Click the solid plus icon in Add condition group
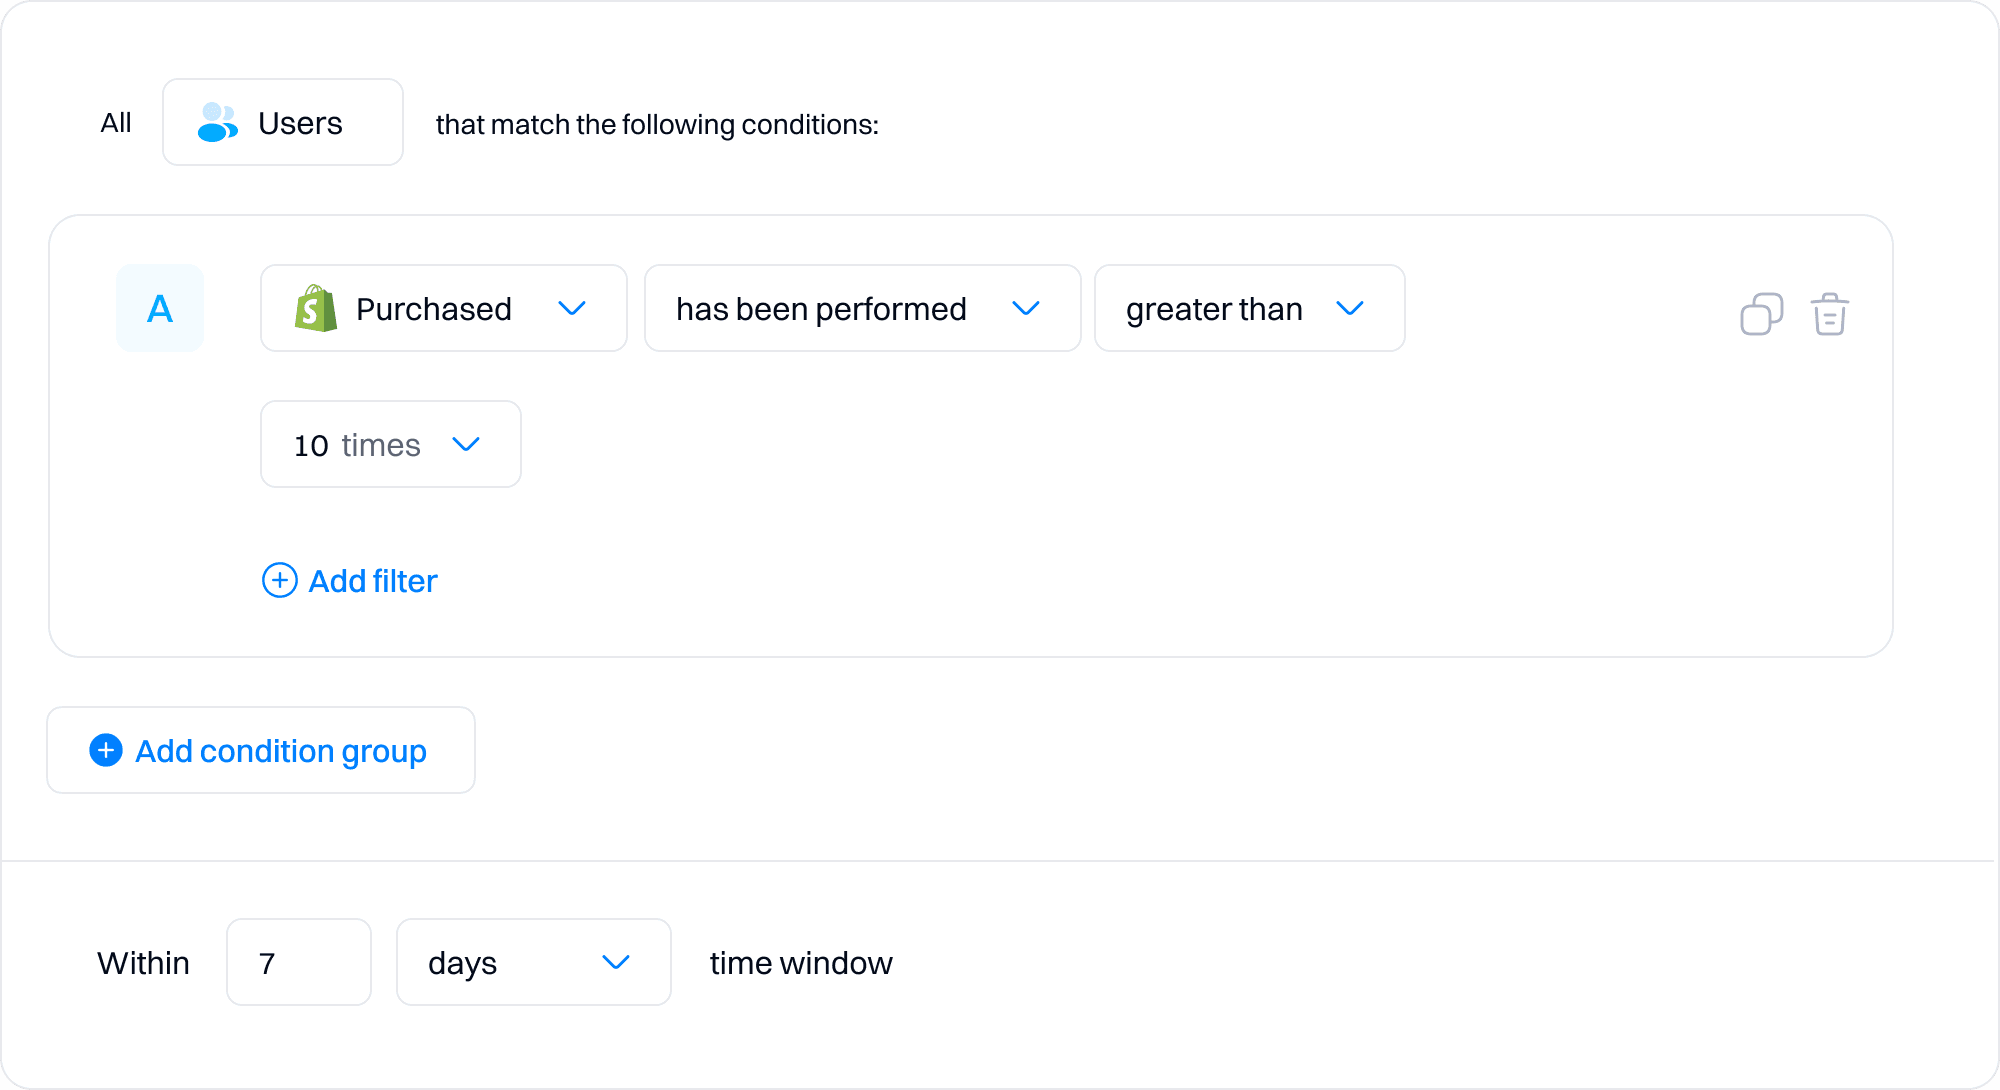This screenshot has height=1090, width=2000. click(x=106, y=750)
